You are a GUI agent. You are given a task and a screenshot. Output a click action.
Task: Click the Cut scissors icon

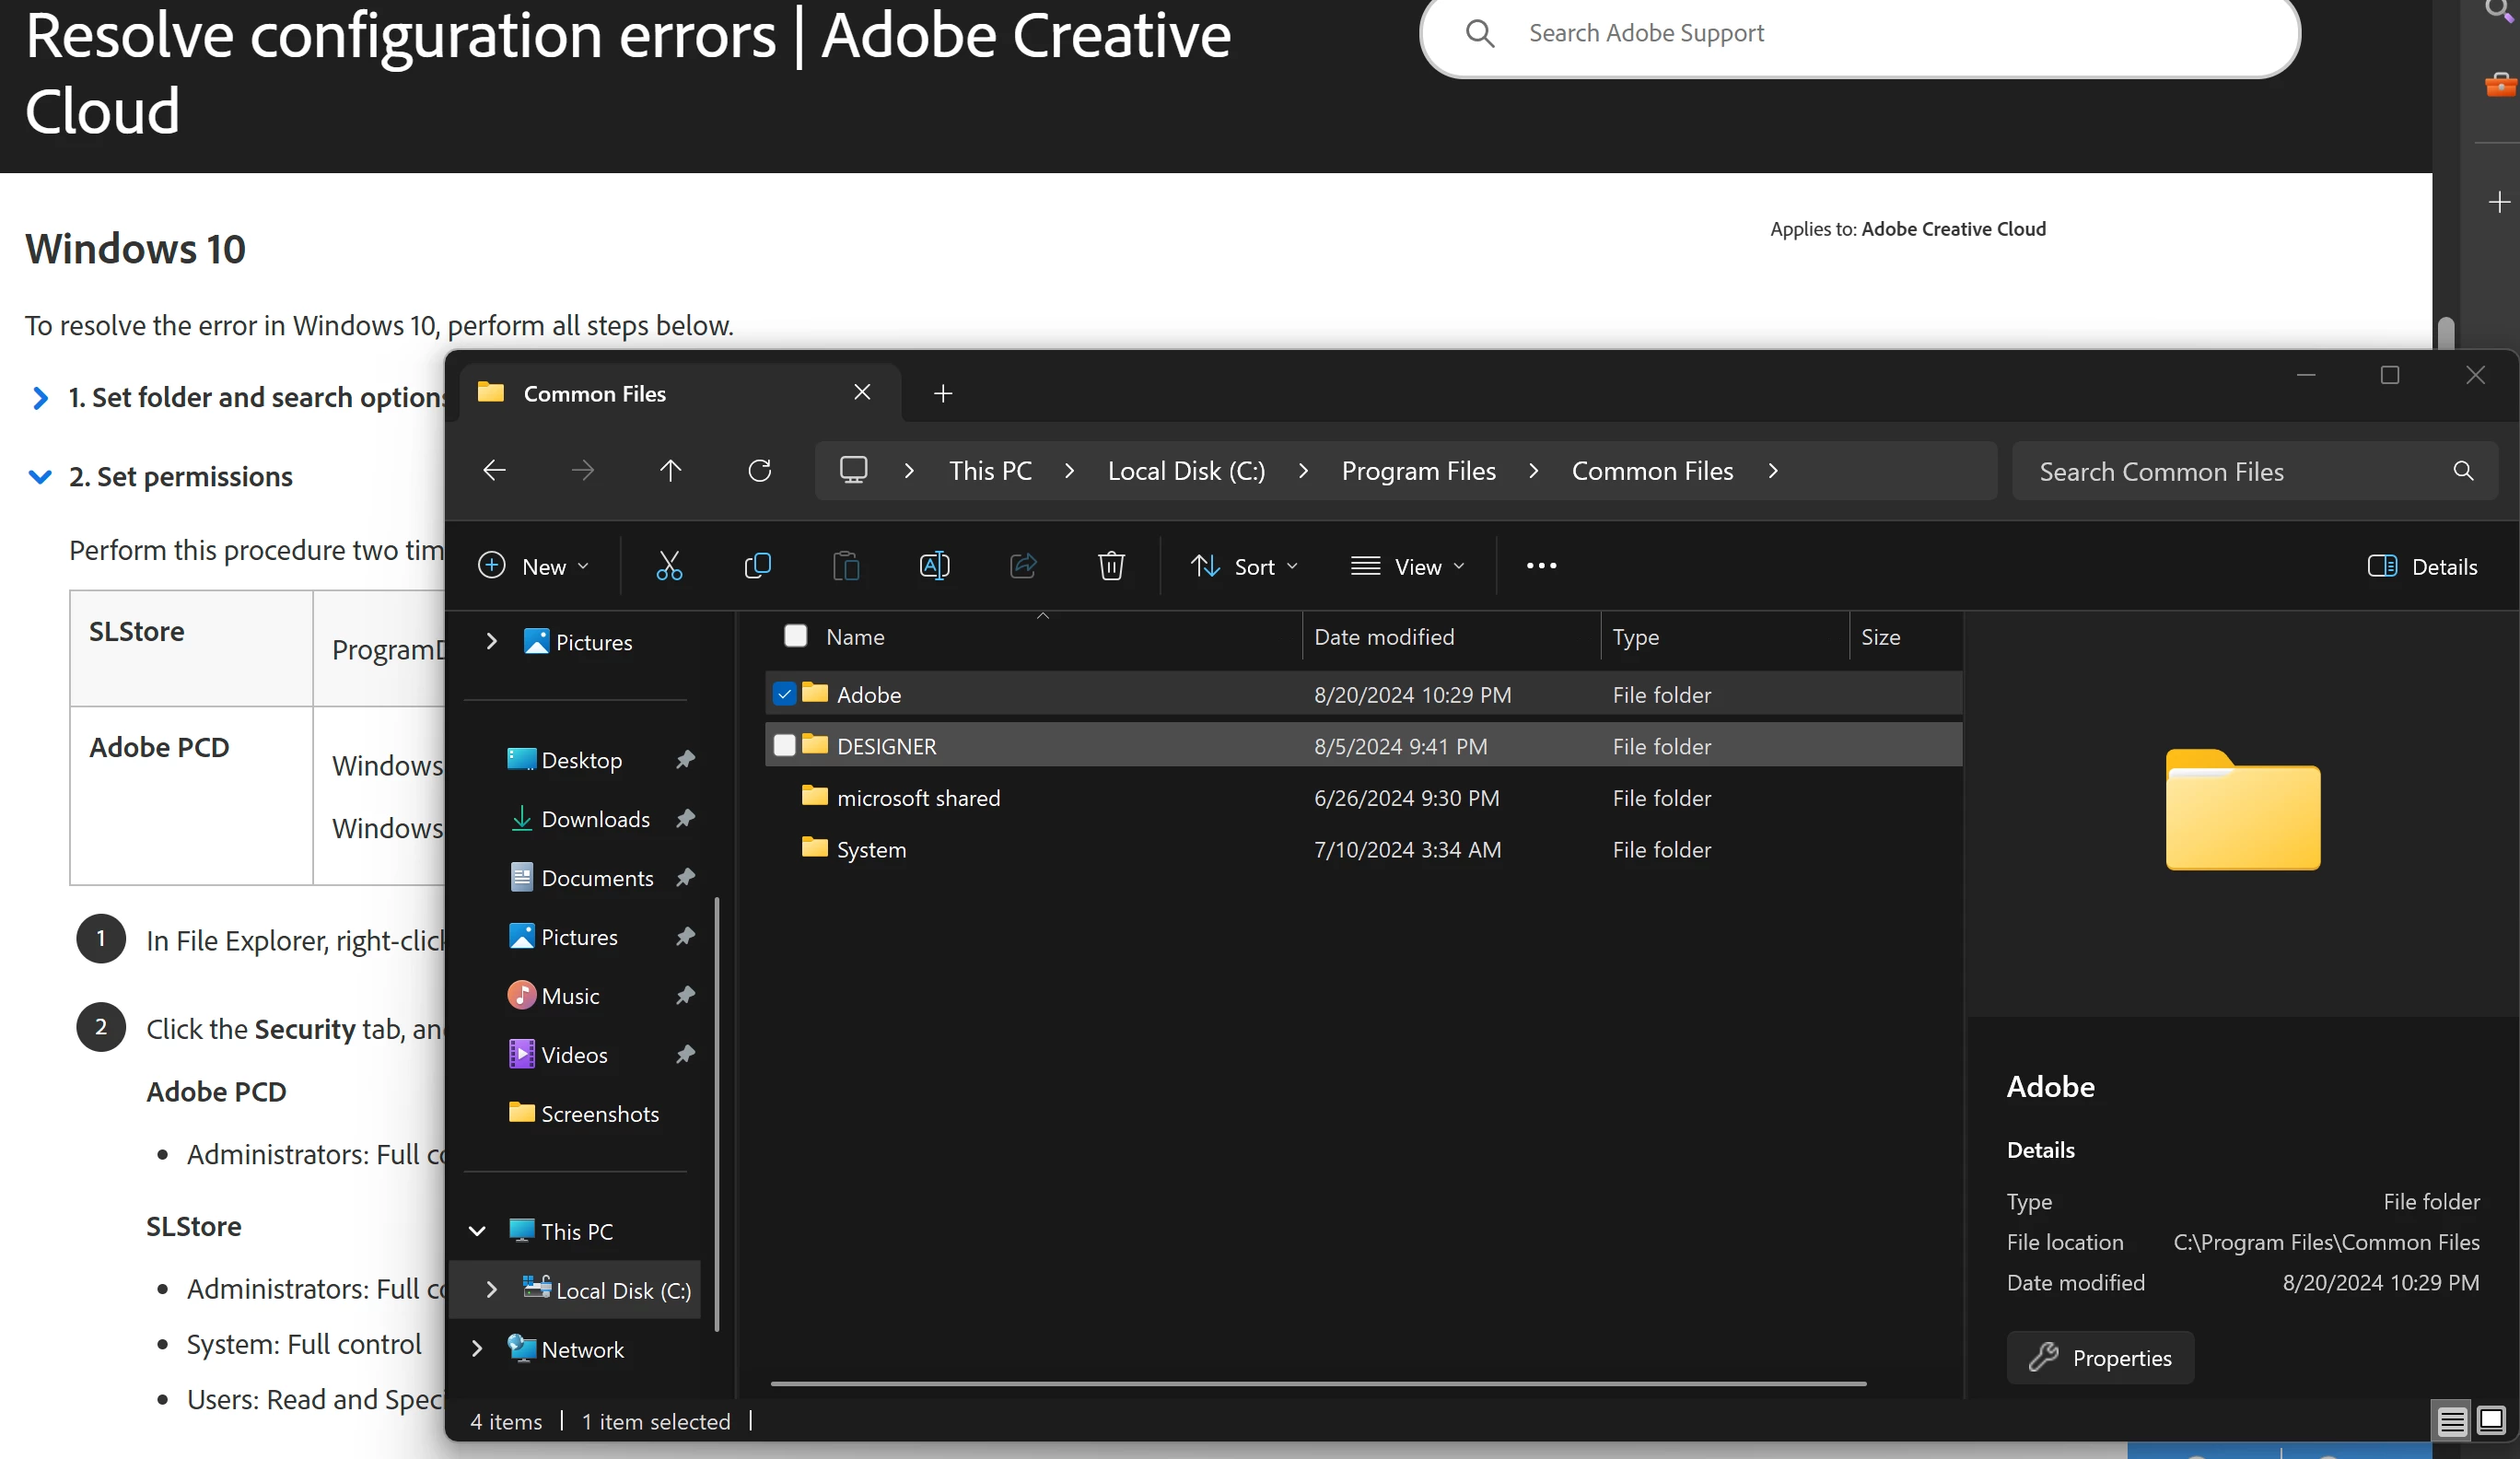pyautogui.click(x=669, y=566)
